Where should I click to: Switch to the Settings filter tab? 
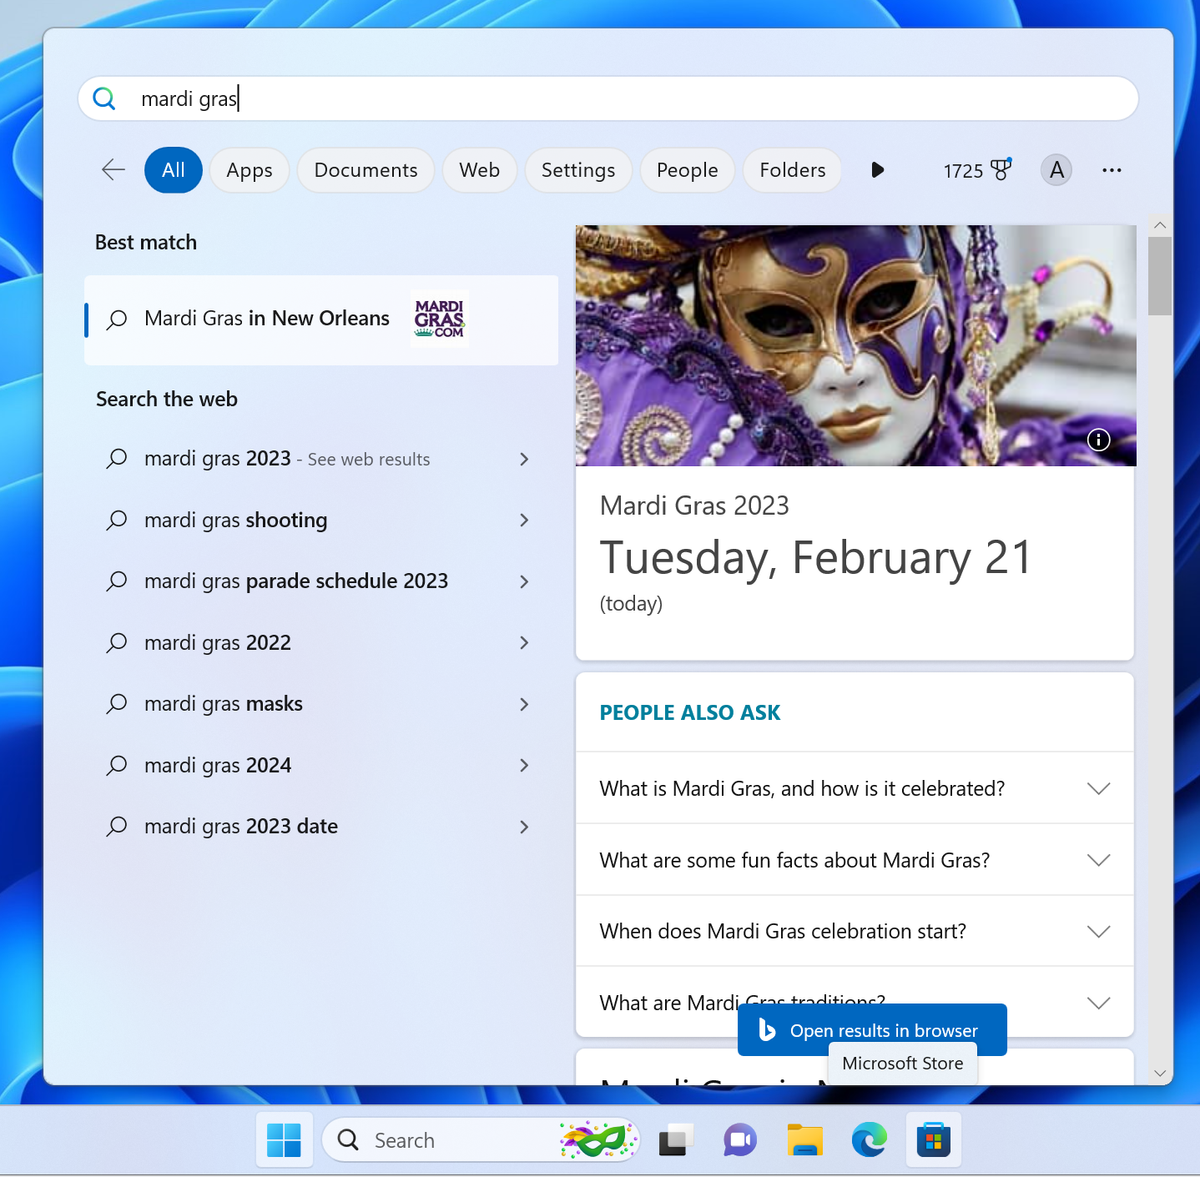click(x=578, y=170)
